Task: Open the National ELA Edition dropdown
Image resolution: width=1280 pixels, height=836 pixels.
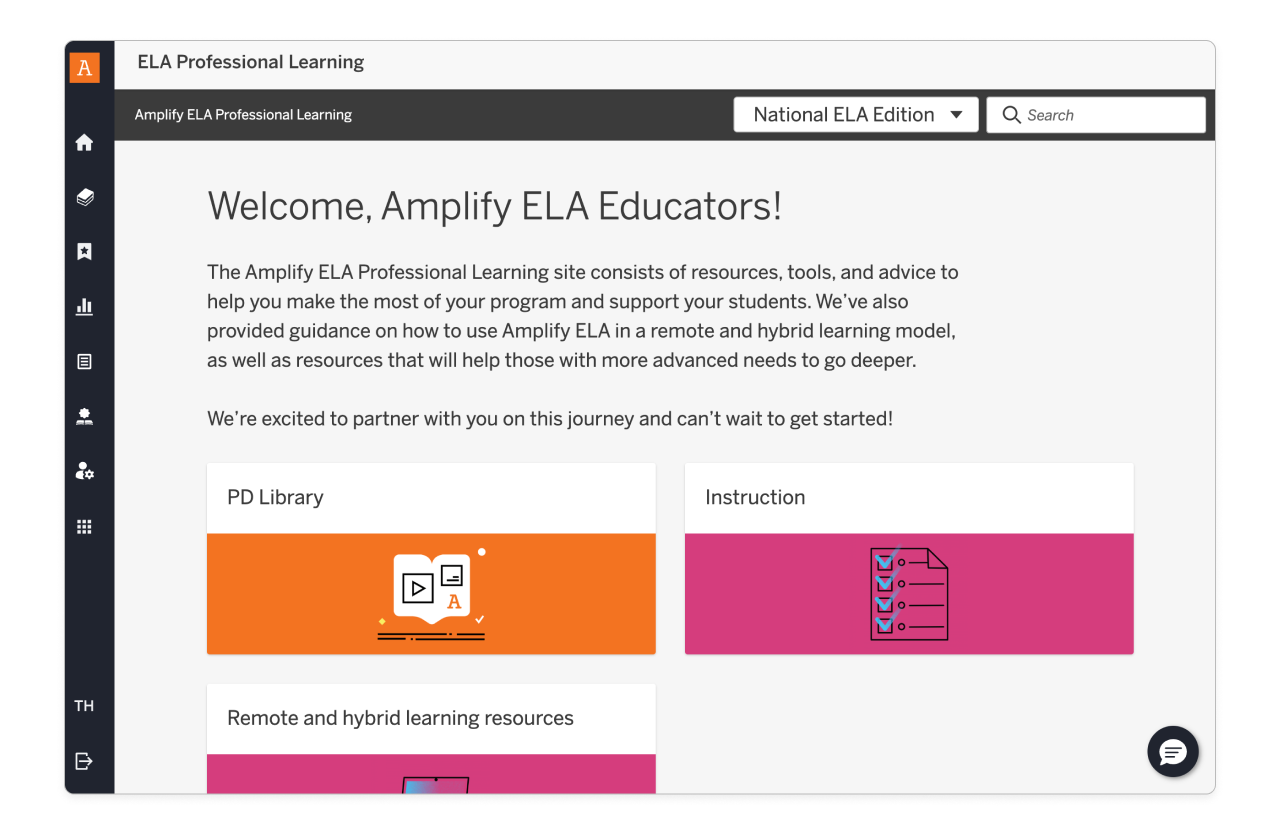Action: 855,114
